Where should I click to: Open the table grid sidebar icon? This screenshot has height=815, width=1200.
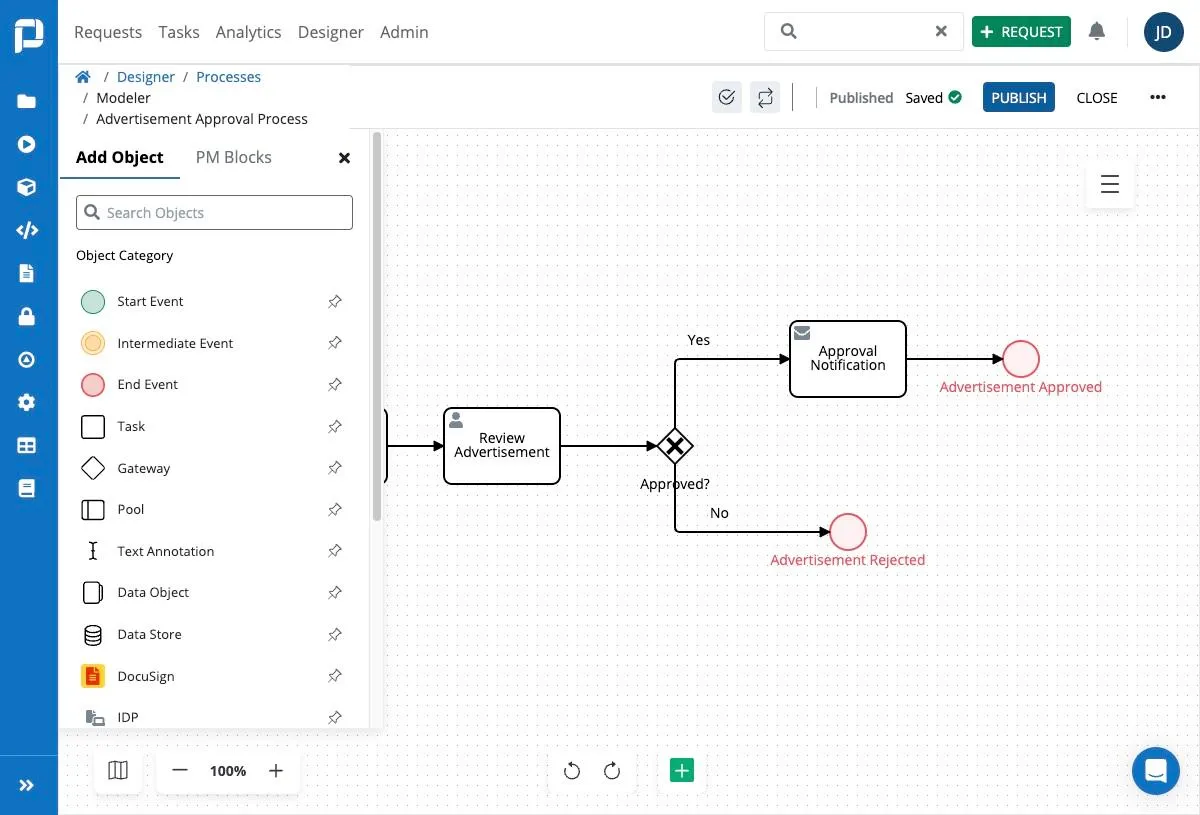(x=27, y=446)
